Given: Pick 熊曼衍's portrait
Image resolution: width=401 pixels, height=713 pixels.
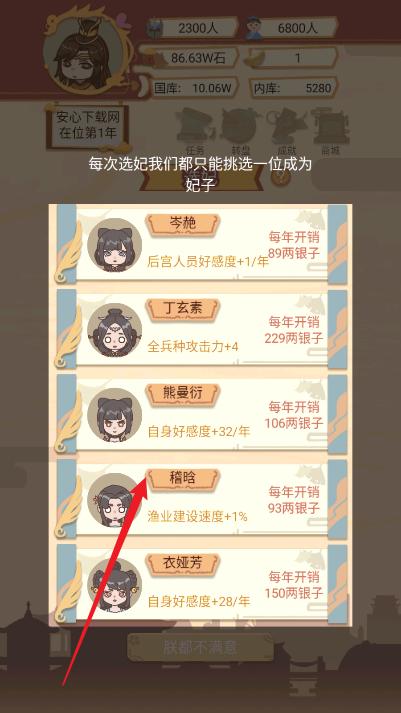Looking at the screenshot, I should coord(114,415).
